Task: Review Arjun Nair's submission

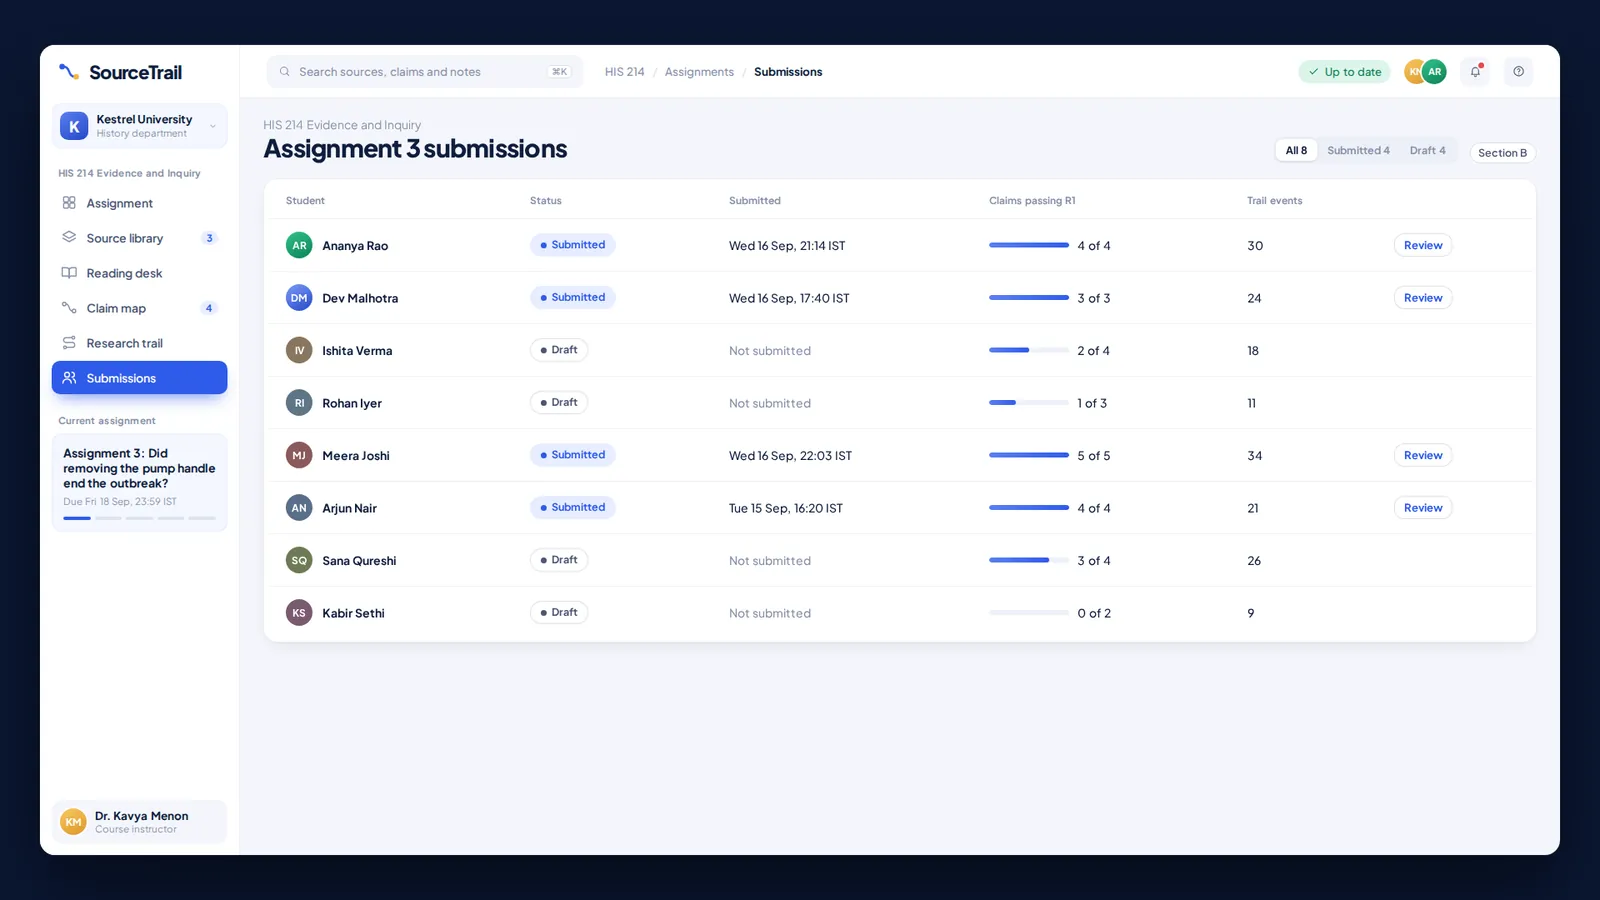Action: tap(1423, 508)
